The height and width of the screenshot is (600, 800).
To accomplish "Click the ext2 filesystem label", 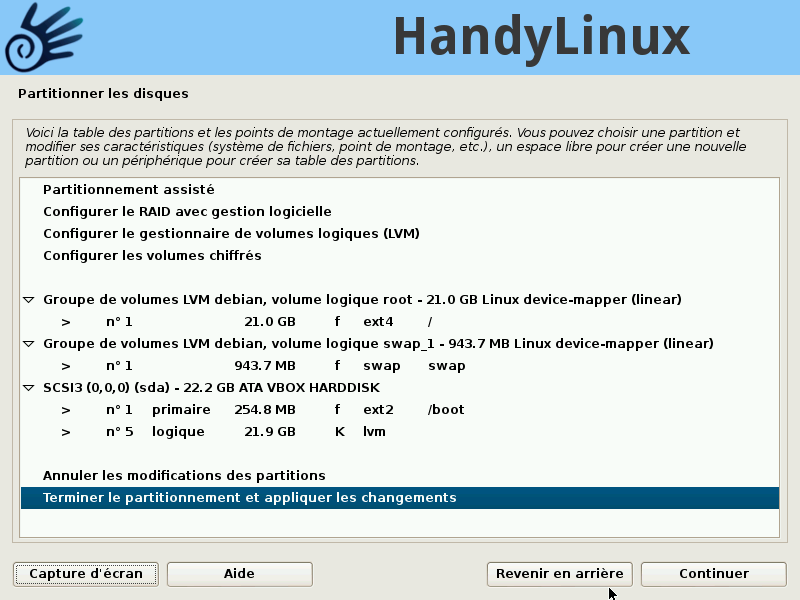I will pyautogui.click(x=378, y=410).
